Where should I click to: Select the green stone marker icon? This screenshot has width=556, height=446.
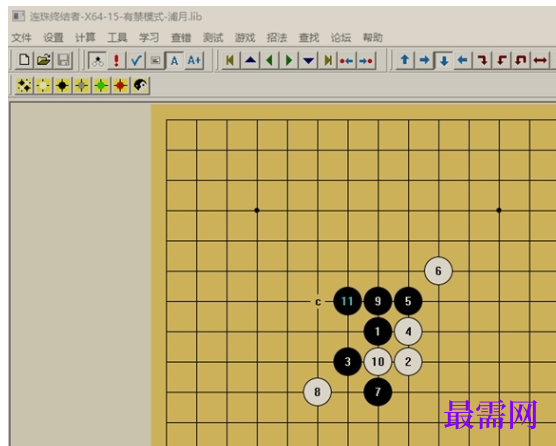tap(101, 85)
